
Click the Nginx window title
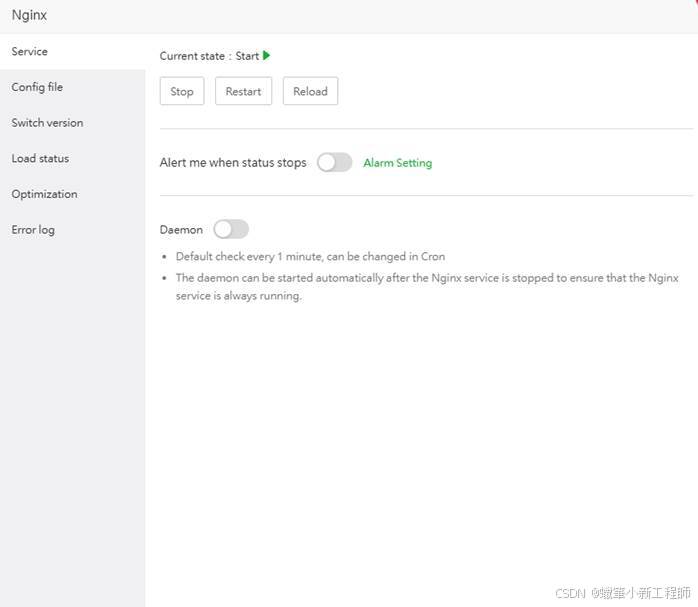tap(29, 15)
